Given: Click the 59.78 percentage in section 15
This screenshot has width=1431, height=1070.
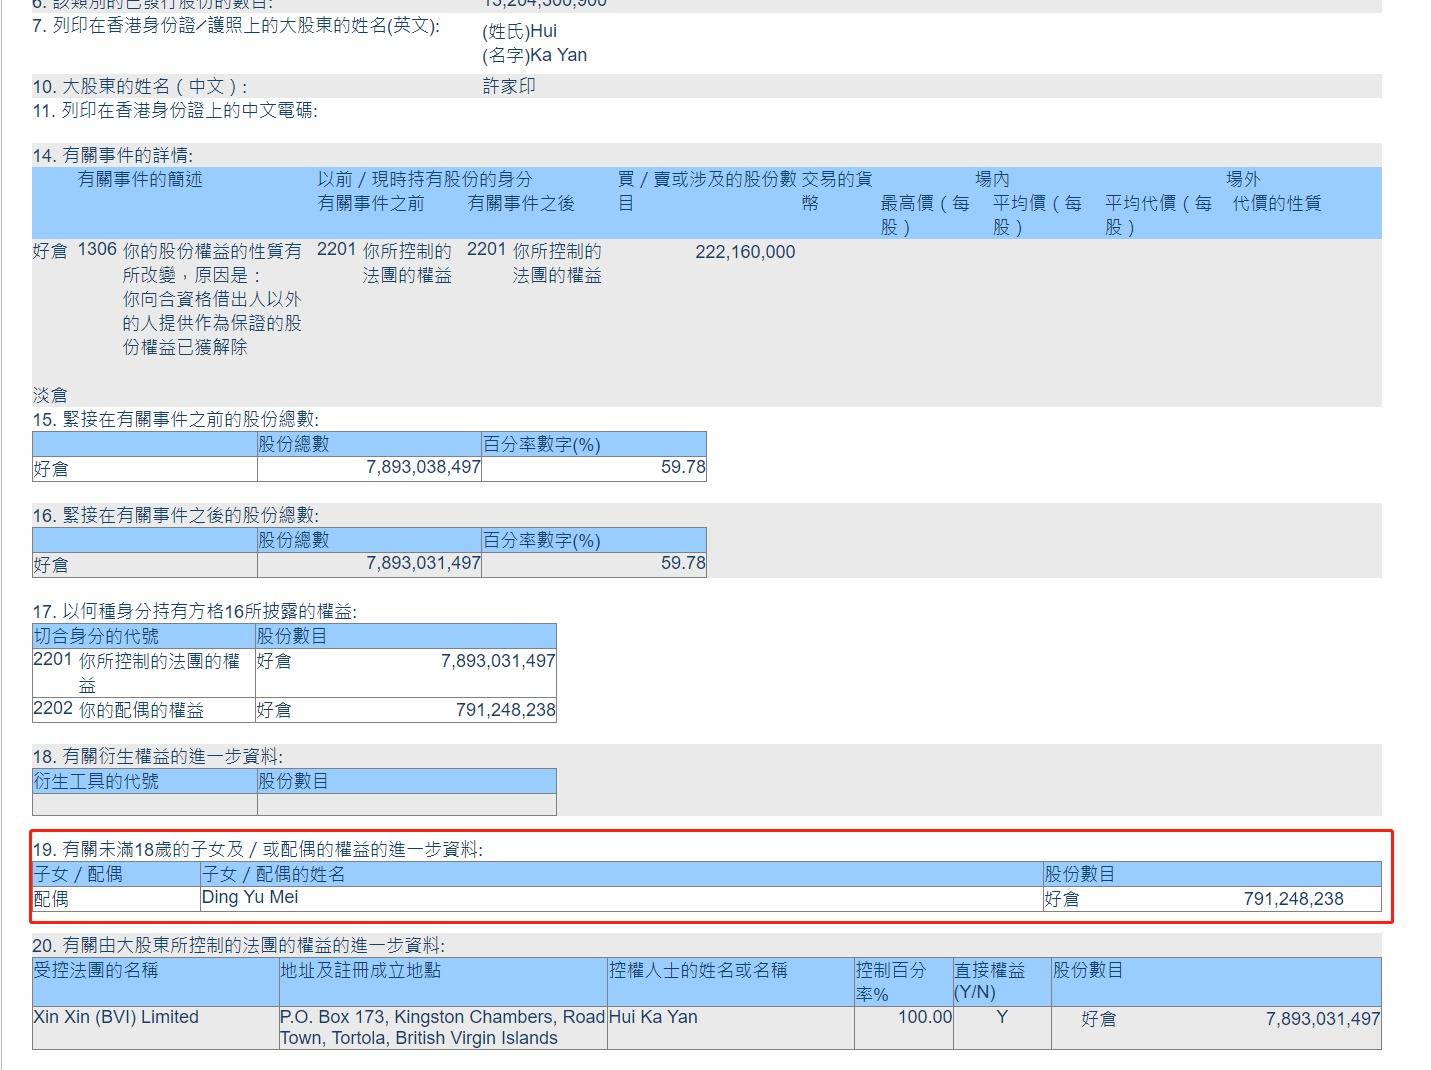Looking at the screenshot, I should (x=682, y=467).
